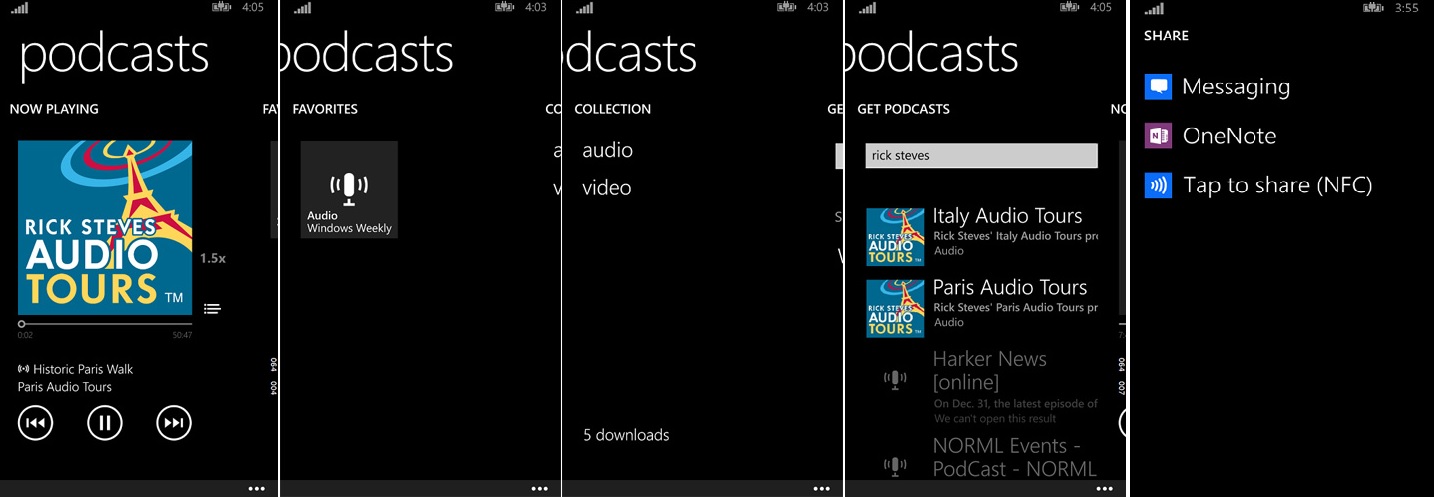Screen dimensions: 1441x497
Task: Skip to next track button
Action: tap(174, 423)
